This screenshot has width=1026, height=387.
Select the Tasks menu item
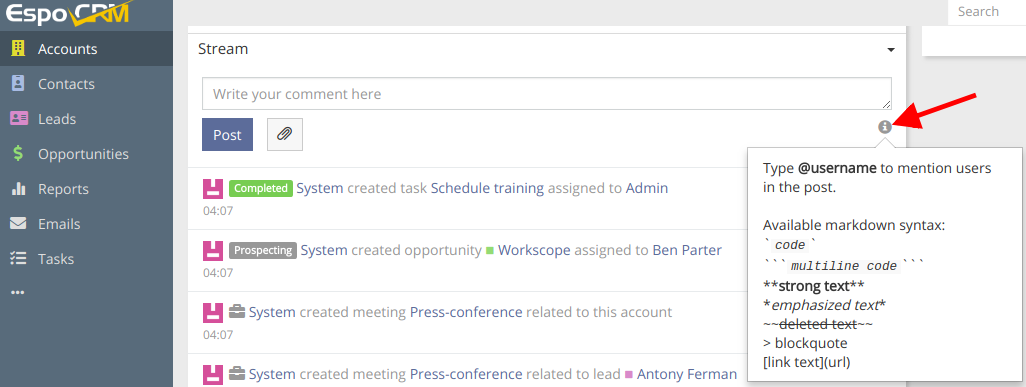56,259
